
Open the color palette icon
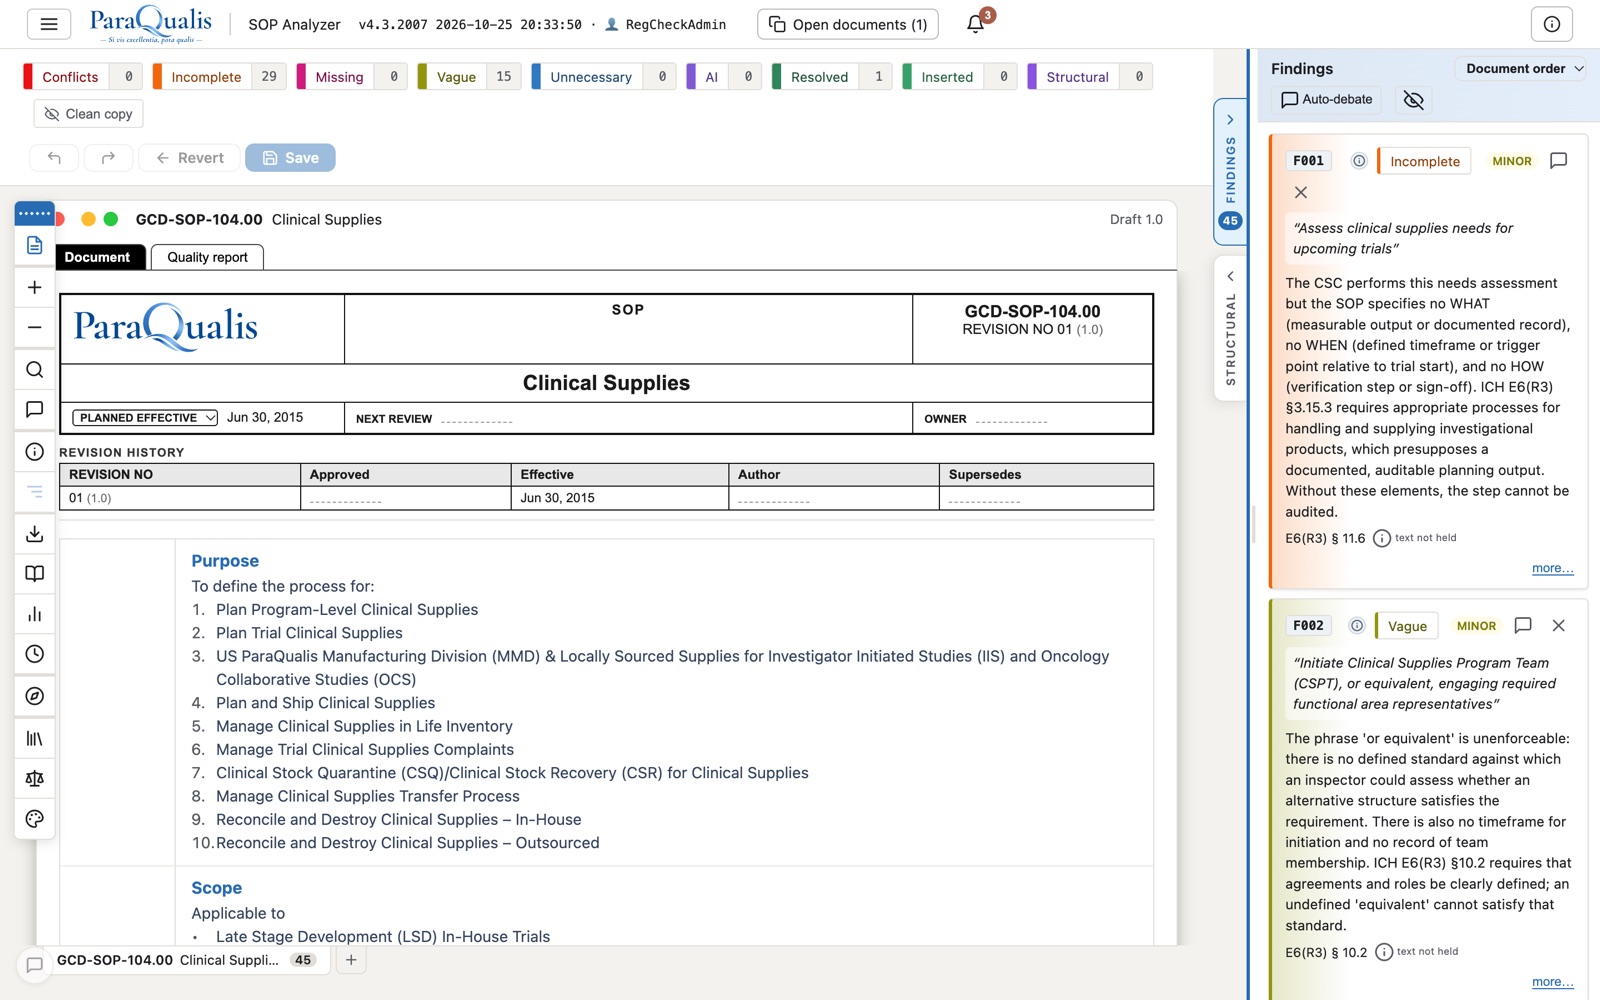tap(34, 819)
